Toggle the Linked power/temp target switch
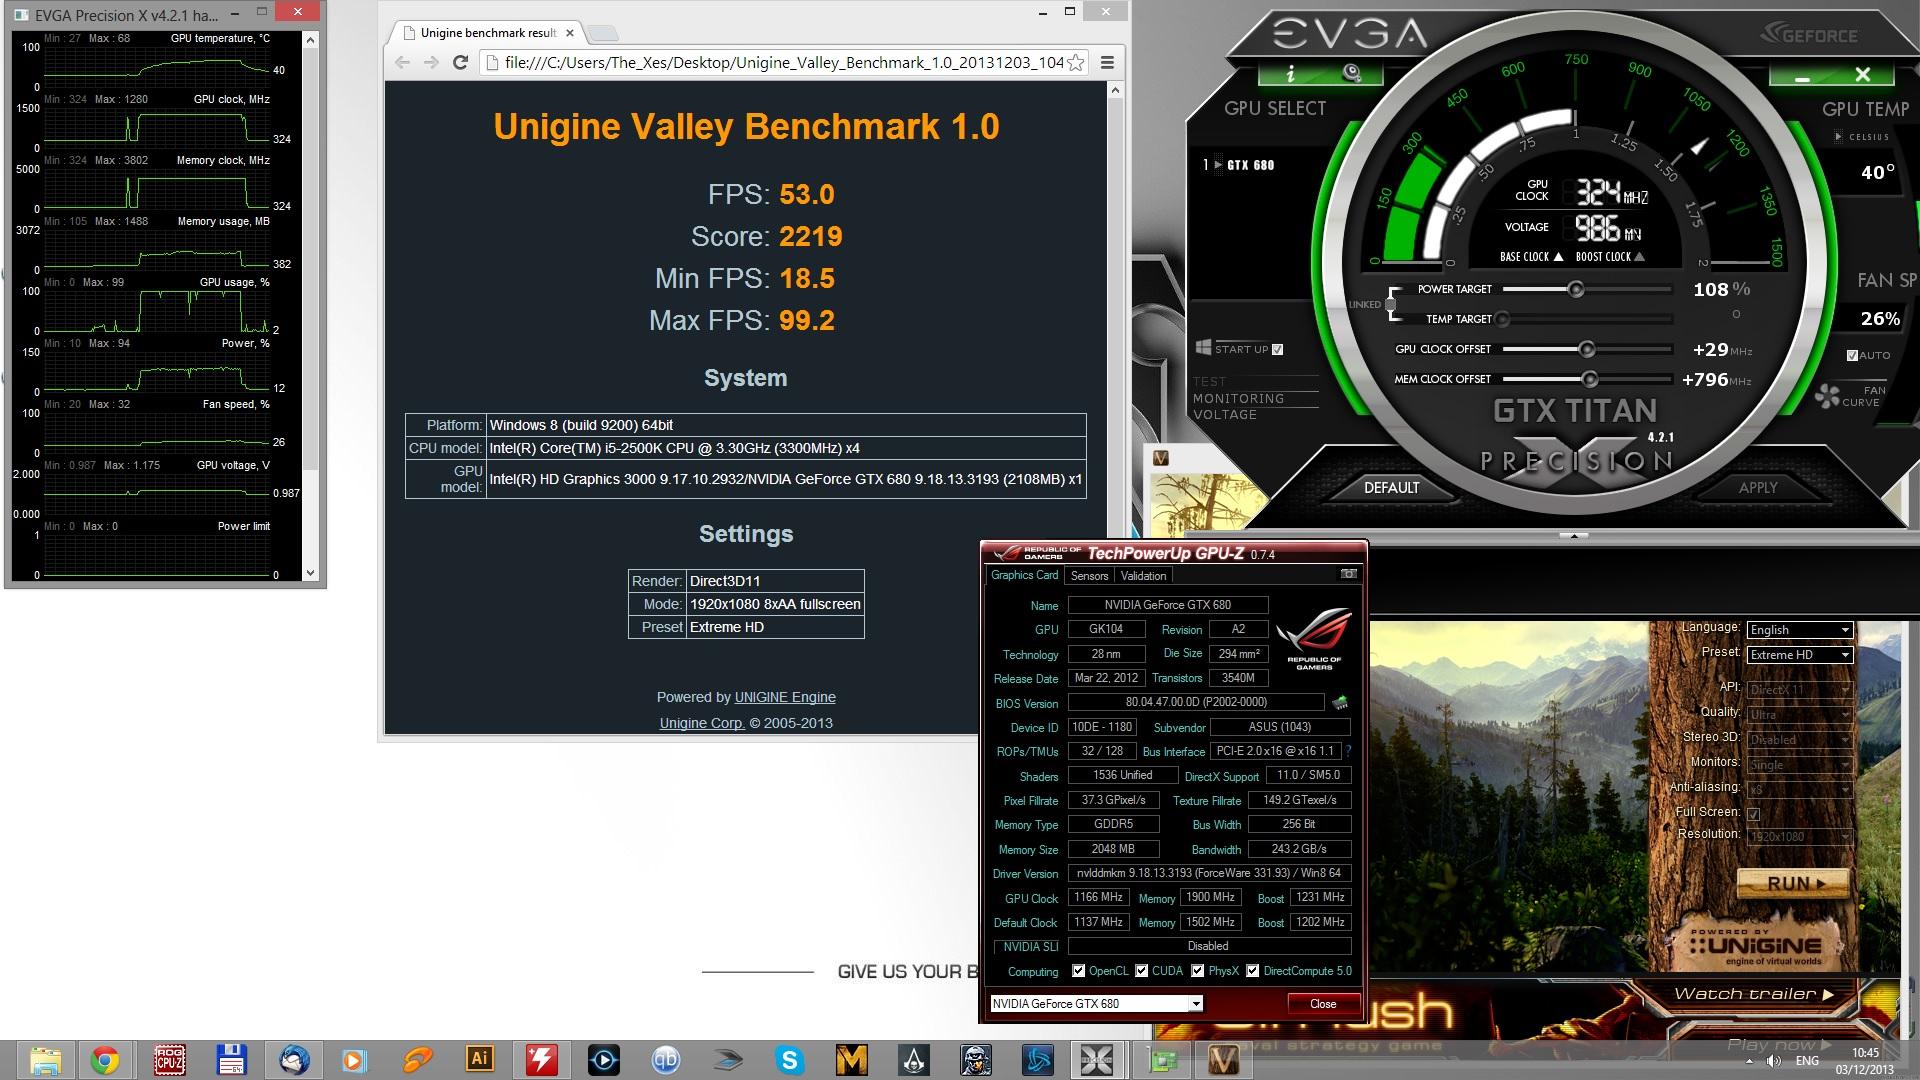 click(x=1391, y=303)
